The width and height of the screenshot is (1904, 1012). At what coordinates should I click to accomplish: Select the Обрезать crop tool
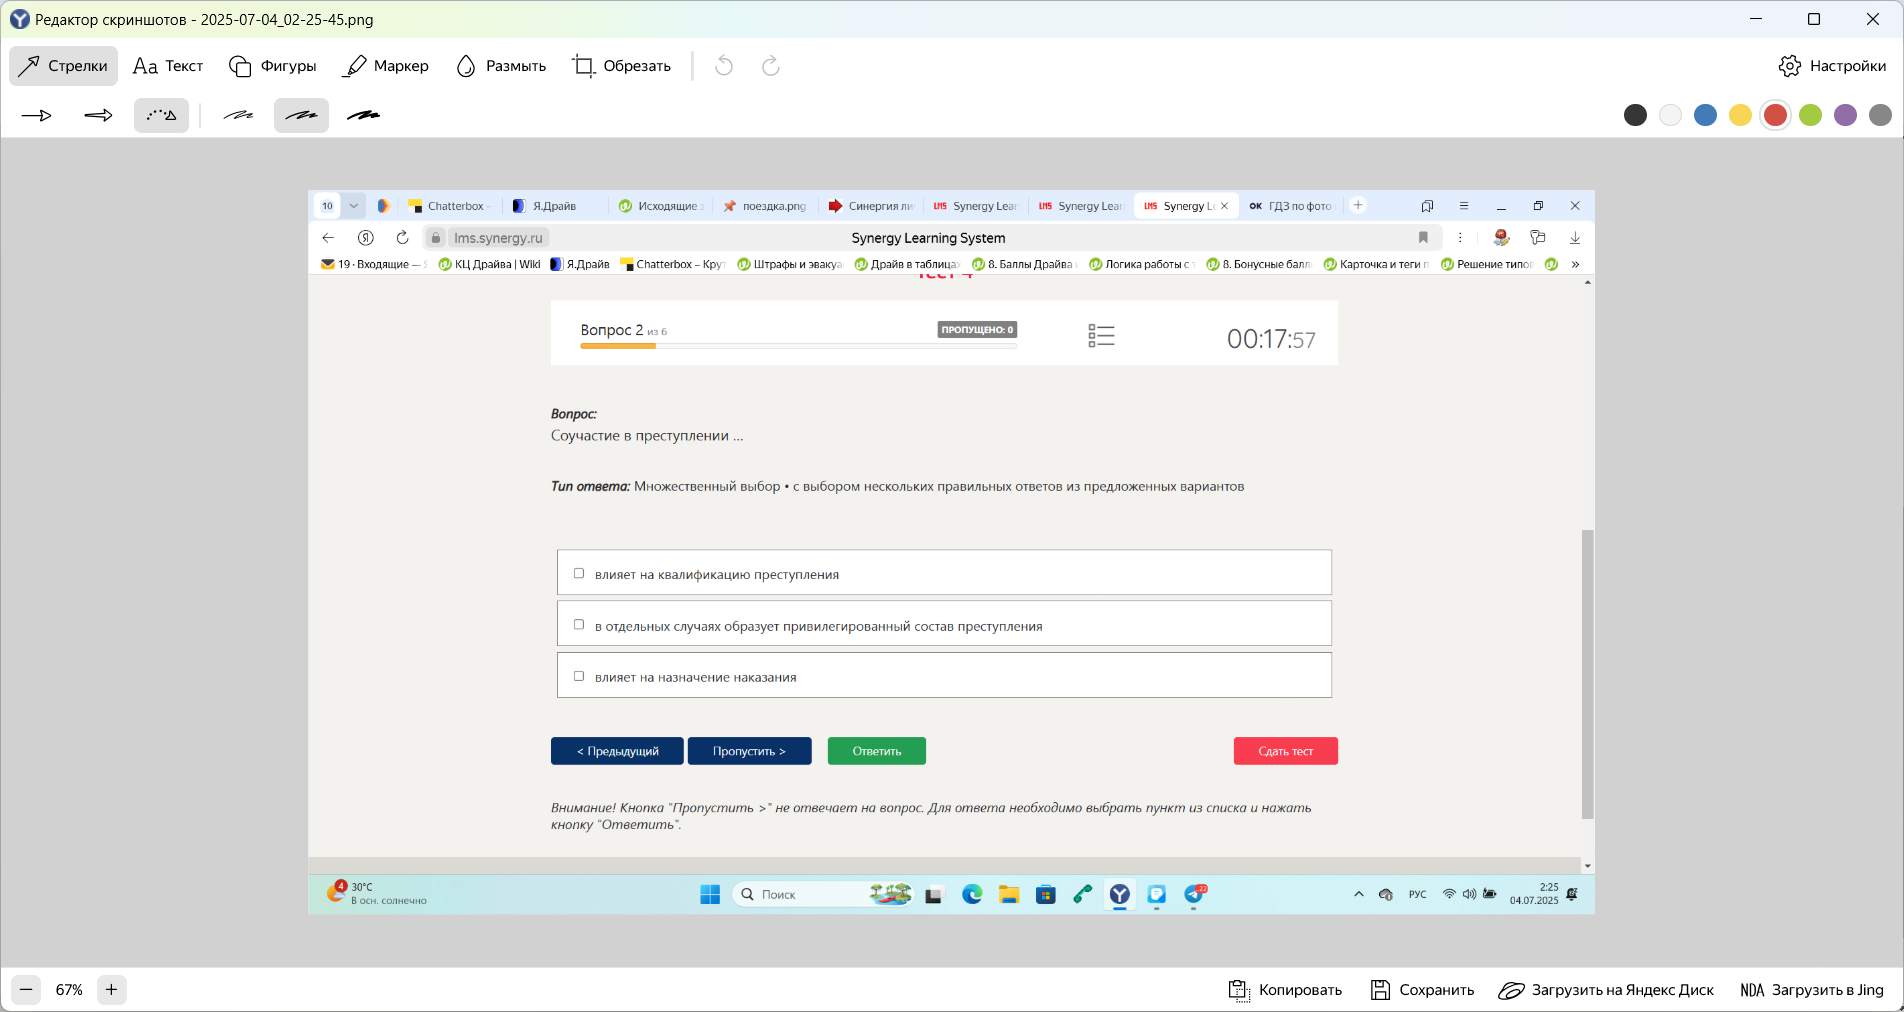point(621,66)
